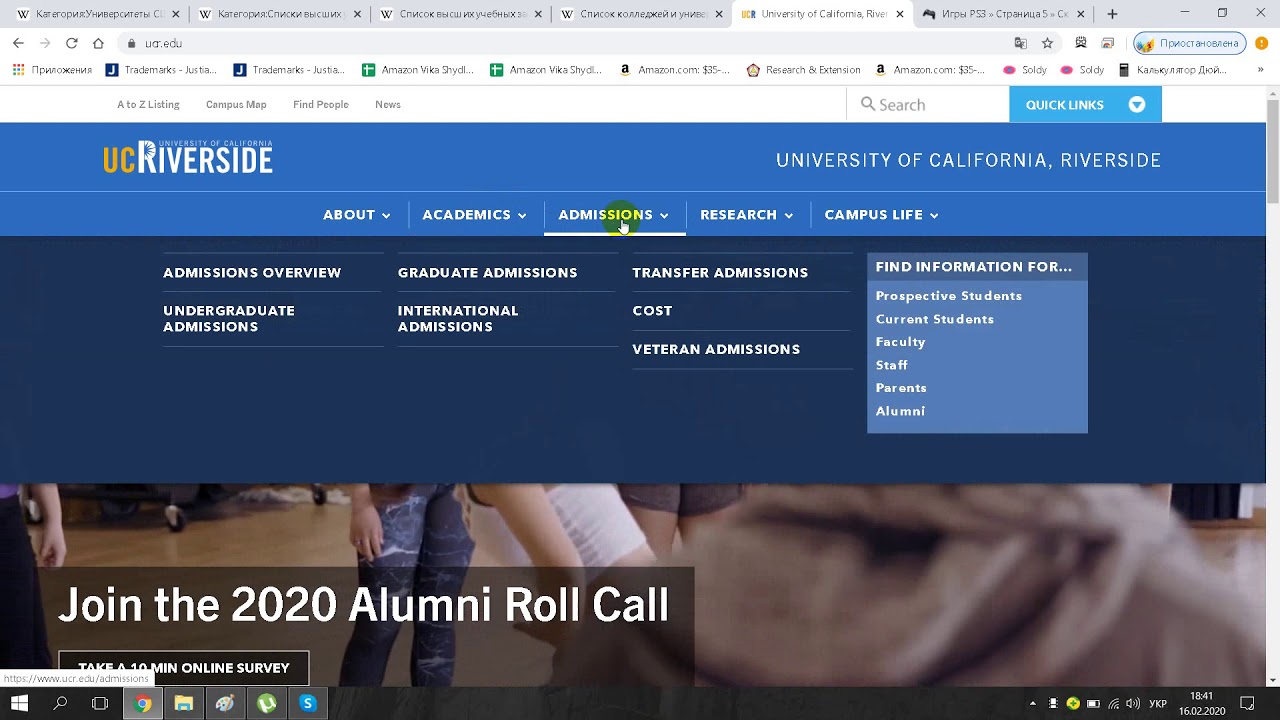Select Undergraduate Admissions menu item
Image resolution: width=1280 pixels, height=720 pixels.
[229, 319]
